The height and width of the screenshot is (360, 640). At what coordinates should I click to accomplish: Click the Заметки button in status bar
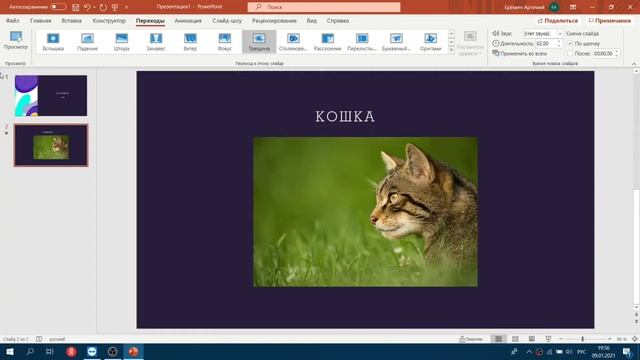(x=471, y=339)
